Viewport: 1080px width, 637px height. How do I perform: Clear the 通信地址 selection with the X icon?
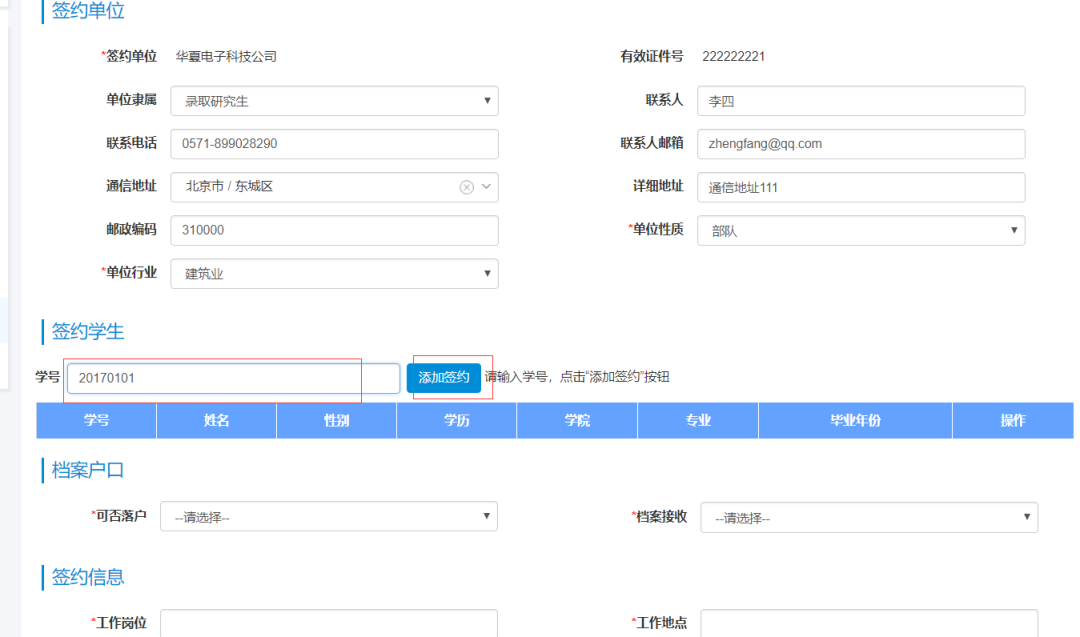(x=466, y=187)
